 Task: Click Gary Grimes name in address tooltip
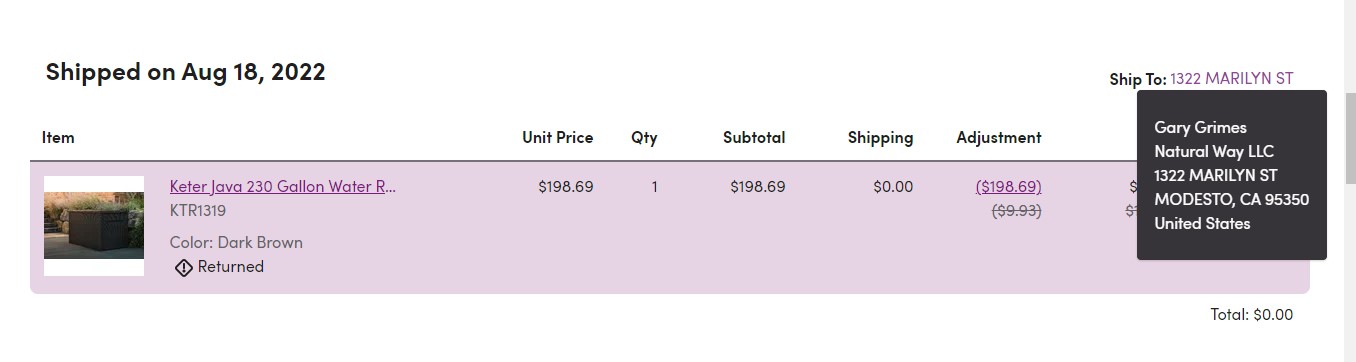tap(1200, 127)
